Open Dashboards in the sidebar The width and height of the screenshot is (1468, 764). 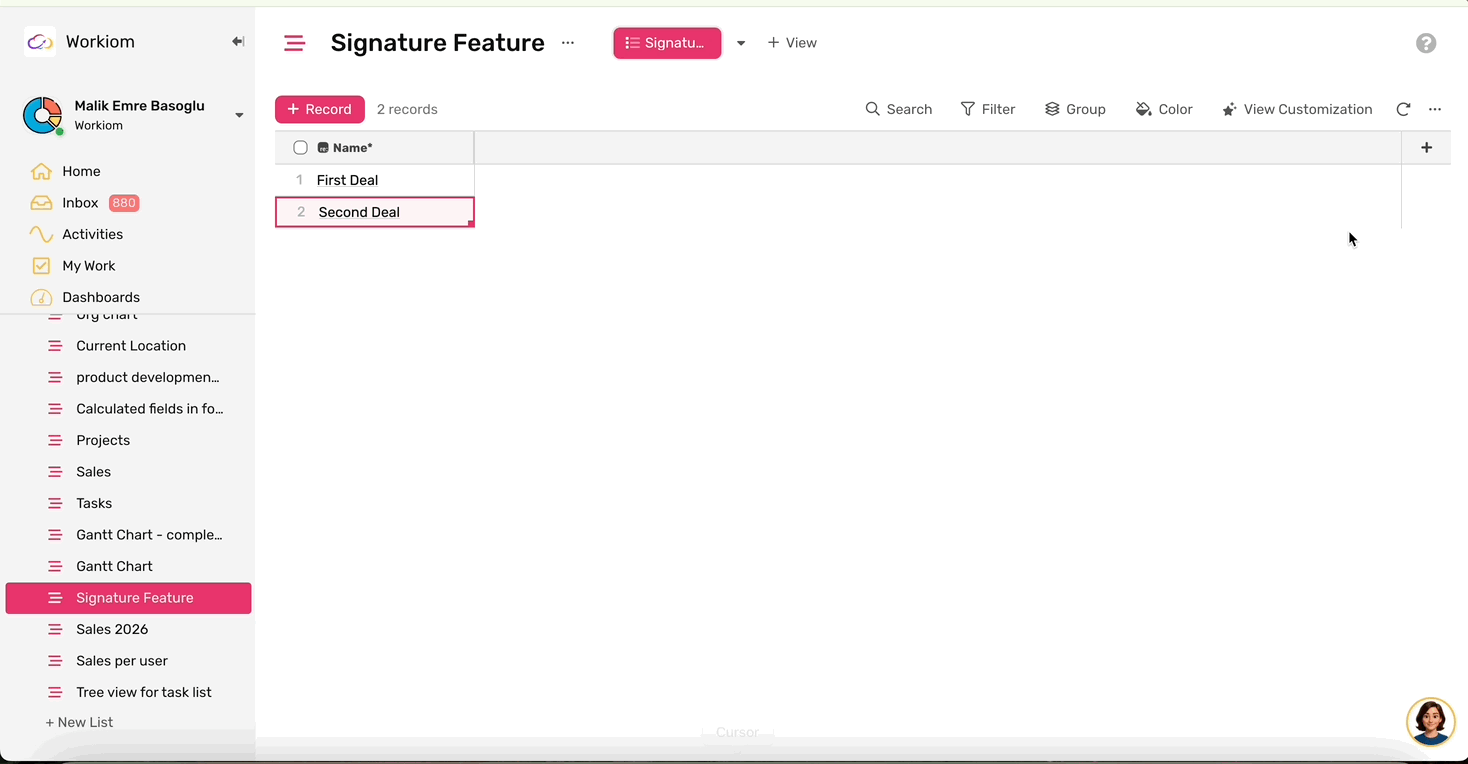pyautogui.click(x=85, y=297)
